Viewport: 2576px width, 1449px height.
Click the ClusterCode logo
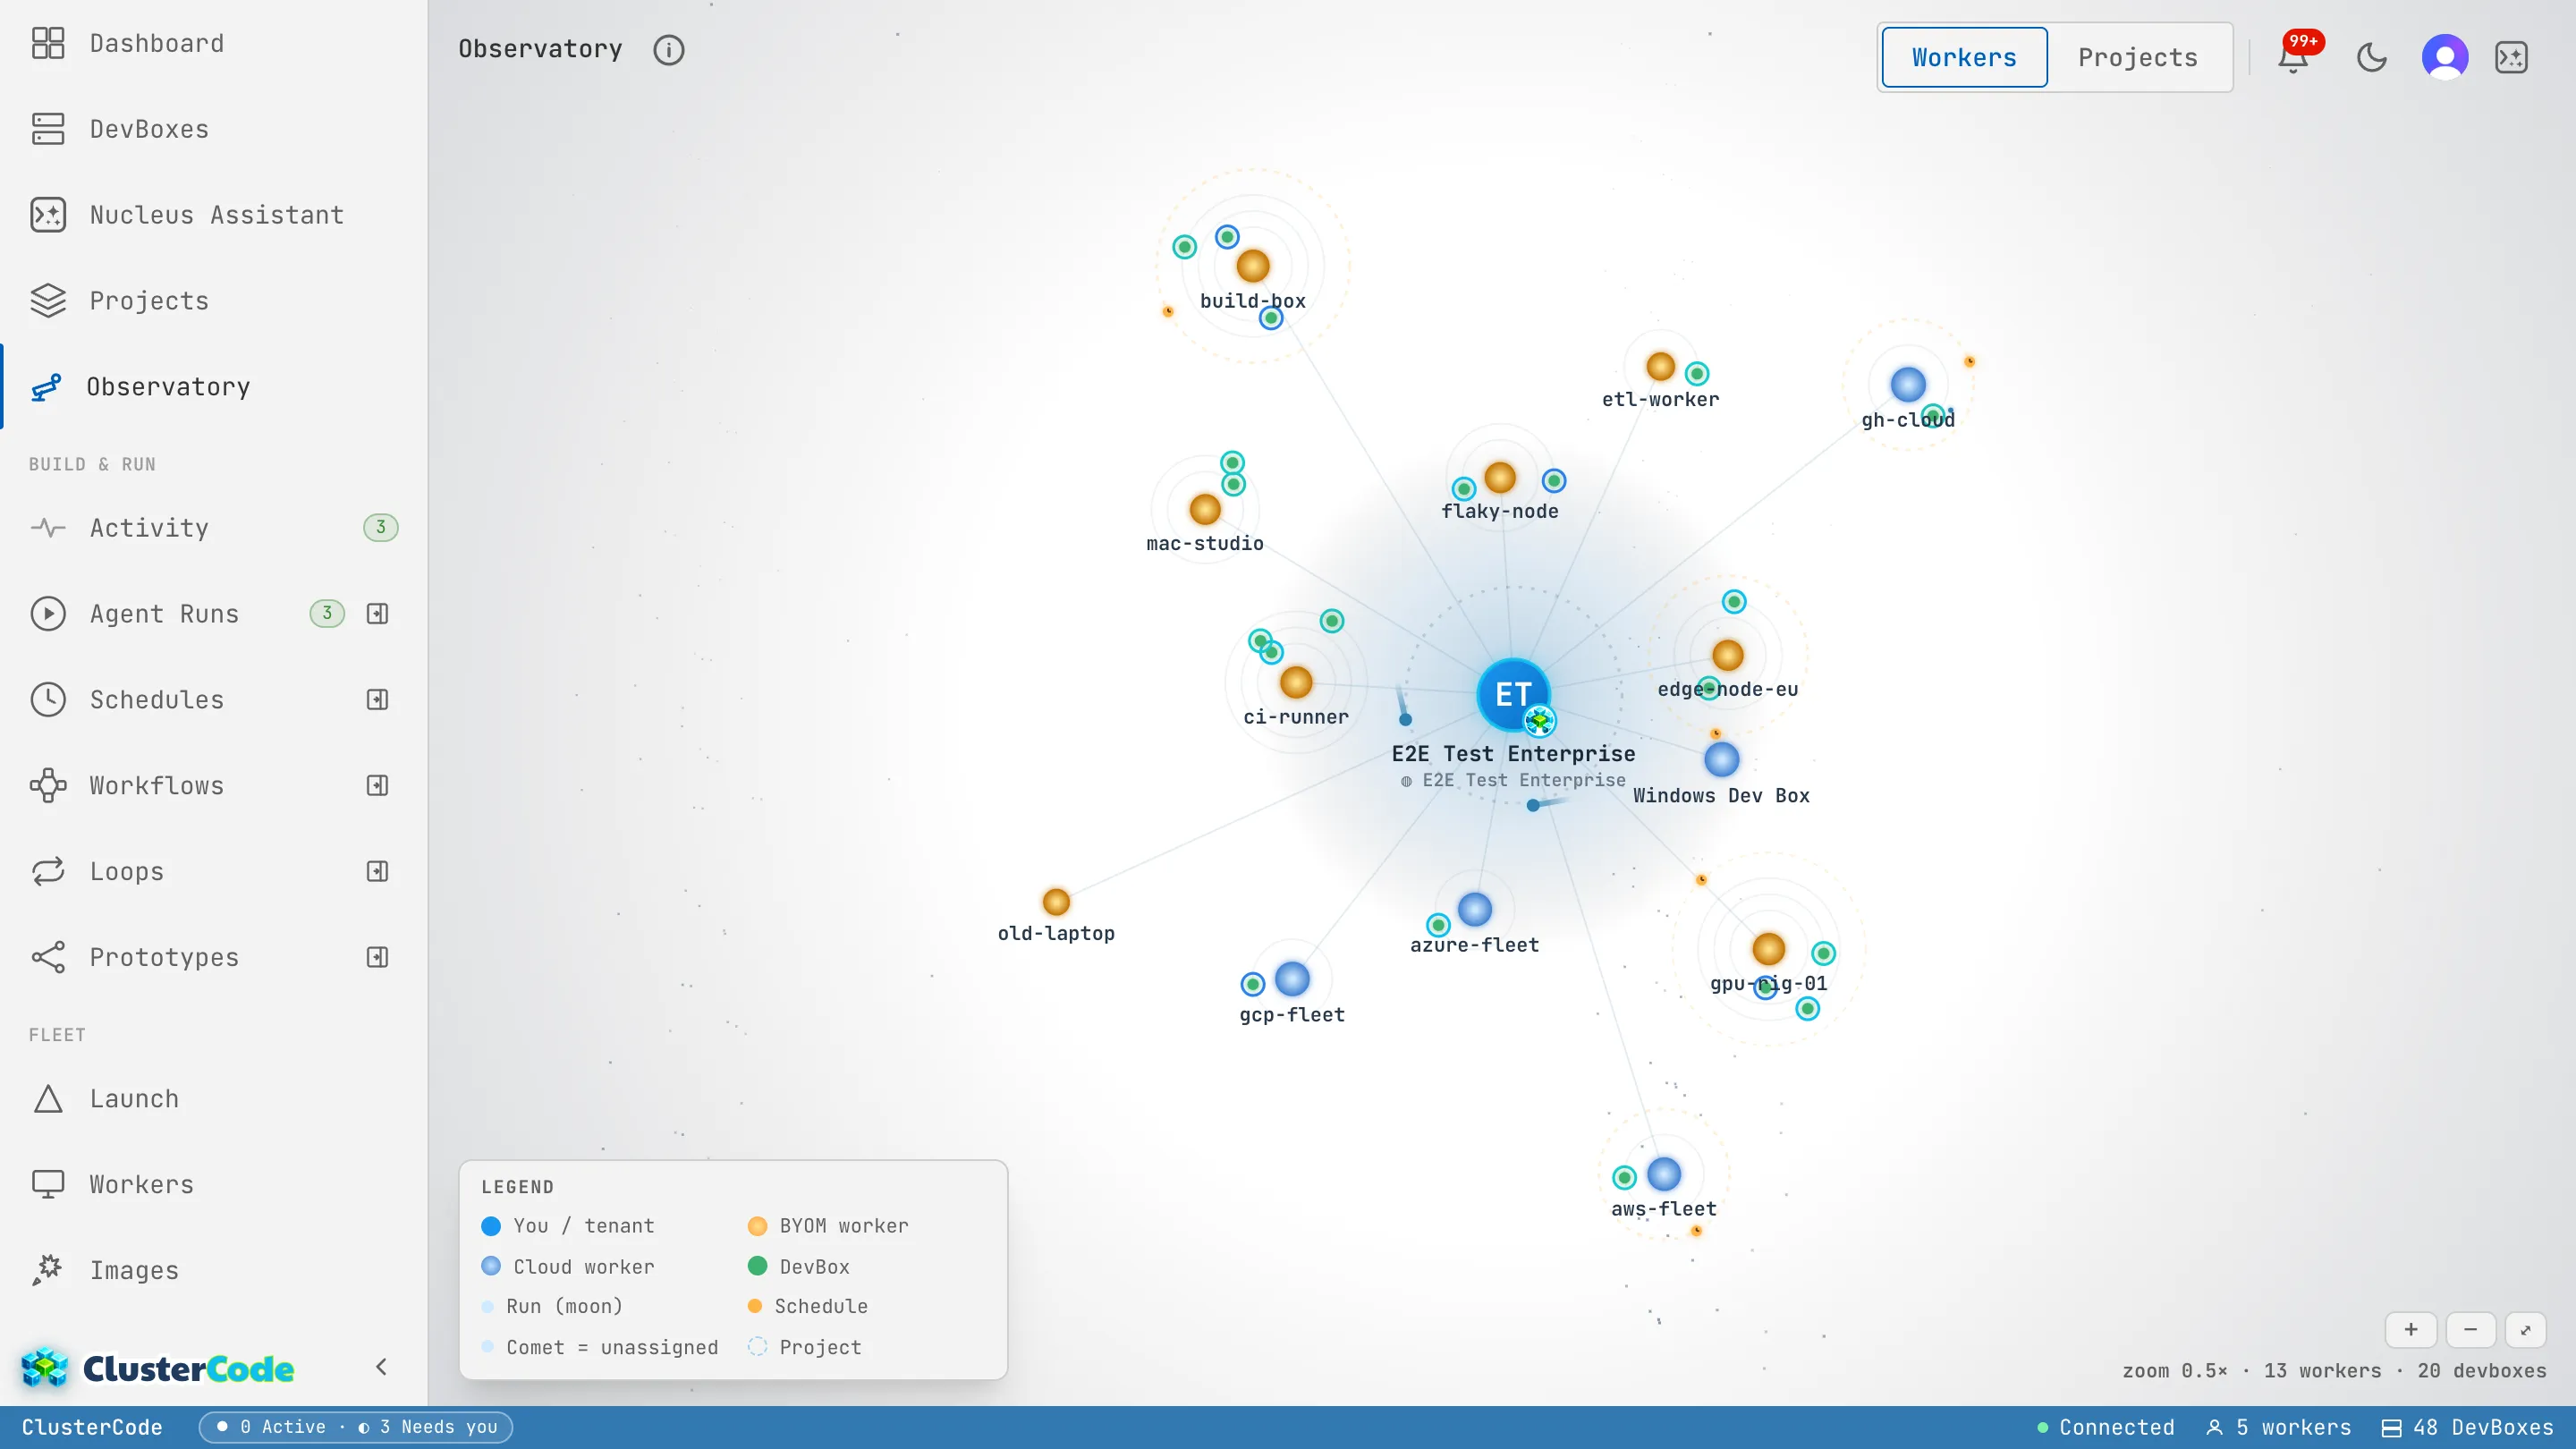pyautogui.click(x=158, y=1367)
